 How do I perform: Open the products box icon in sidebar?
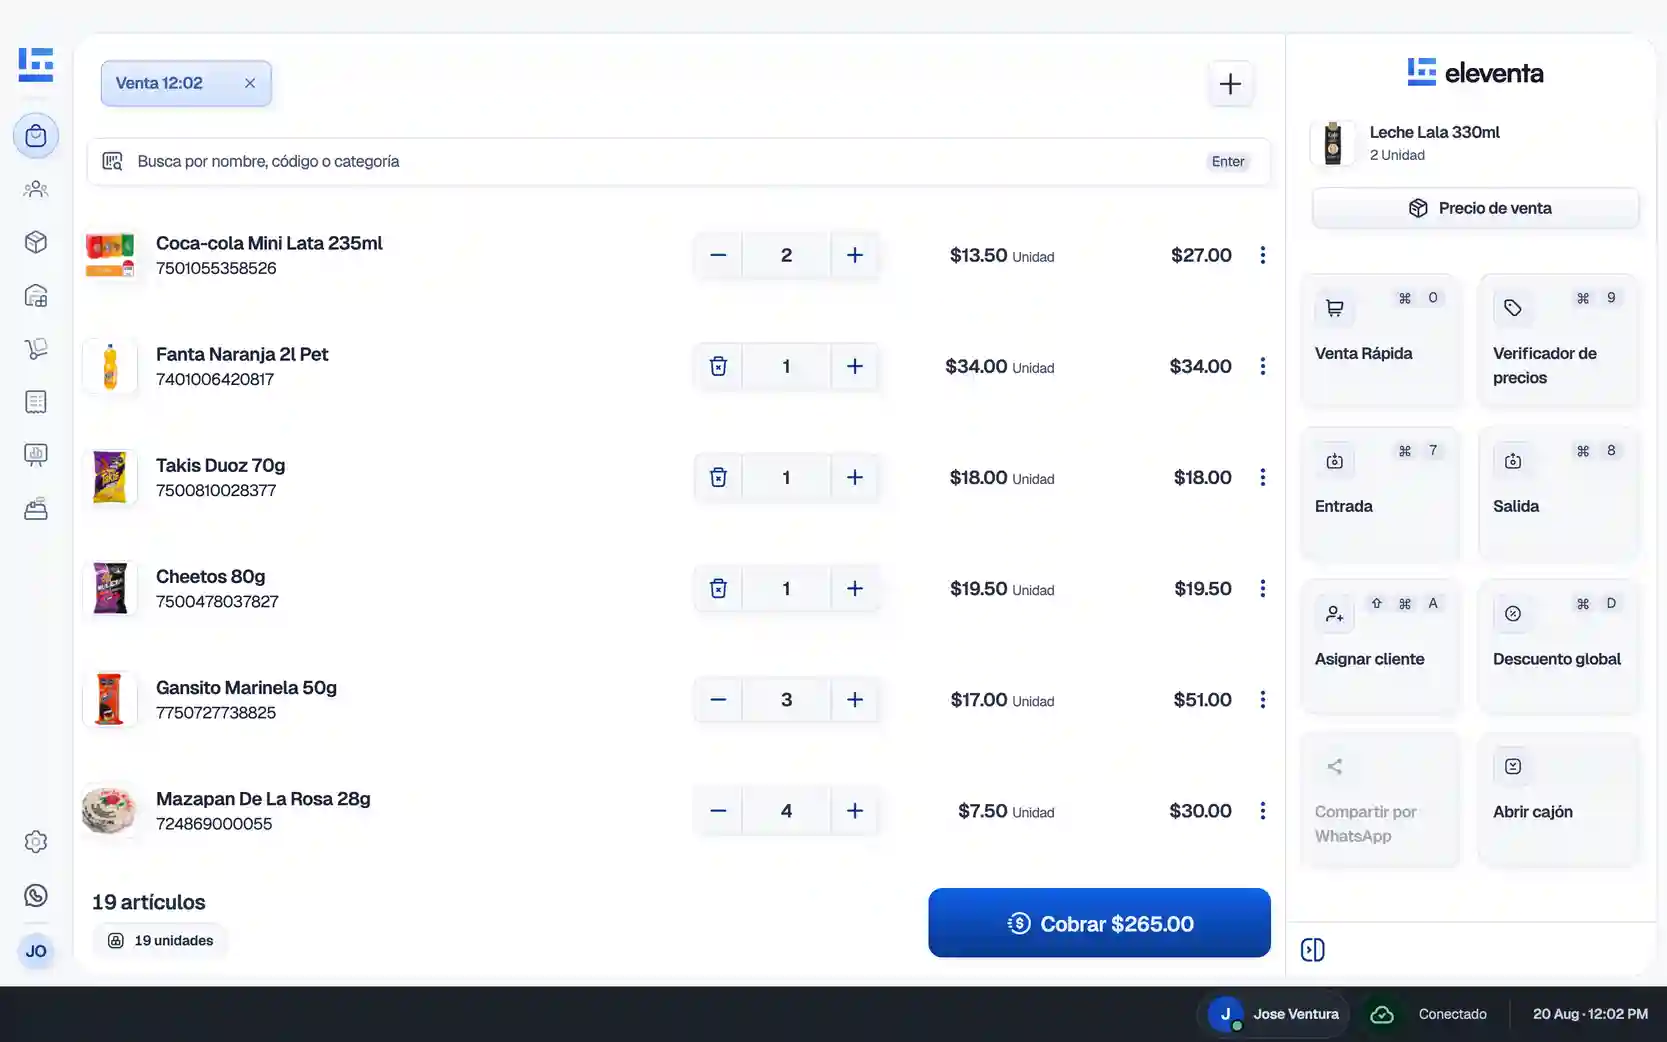tap(36, 242)
